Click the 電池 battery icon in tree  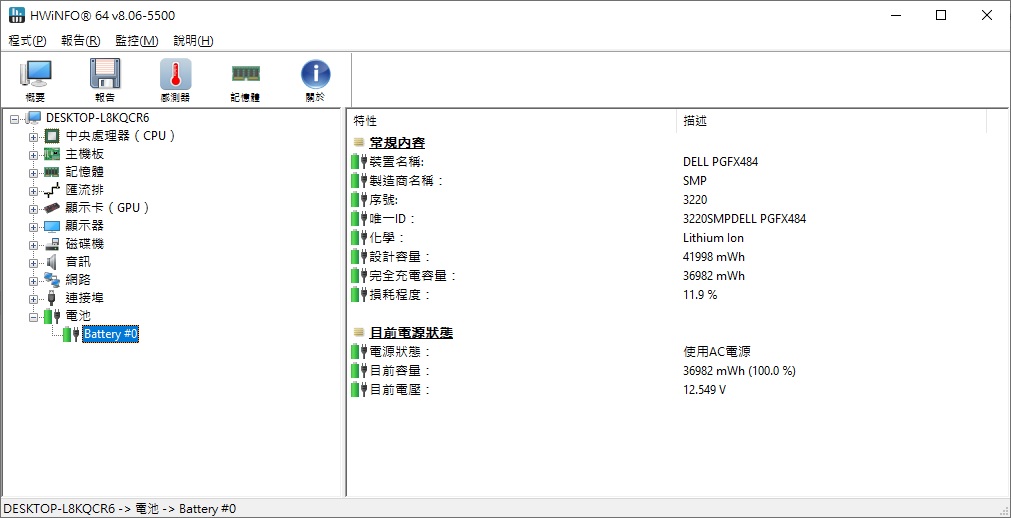click(52, 316)
